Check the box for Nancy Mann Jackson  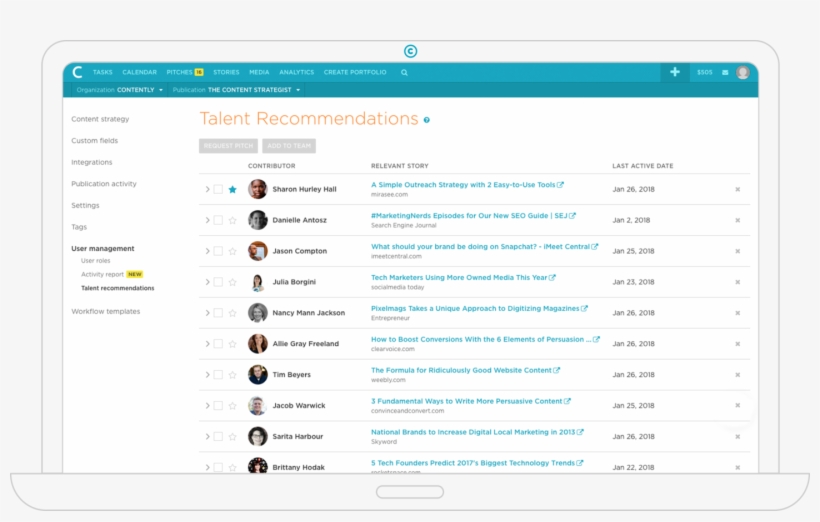218,313
